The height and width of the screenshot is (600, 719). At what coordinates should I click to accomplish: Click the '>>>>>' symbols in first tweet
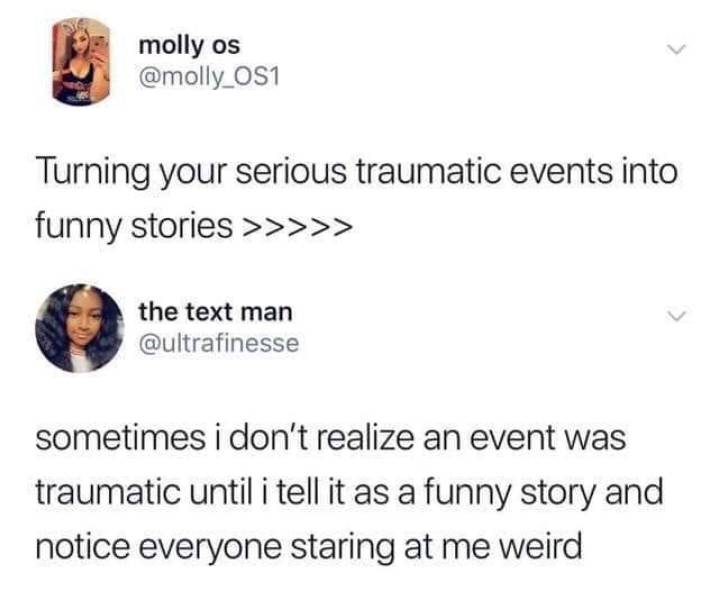pos(298,227)
